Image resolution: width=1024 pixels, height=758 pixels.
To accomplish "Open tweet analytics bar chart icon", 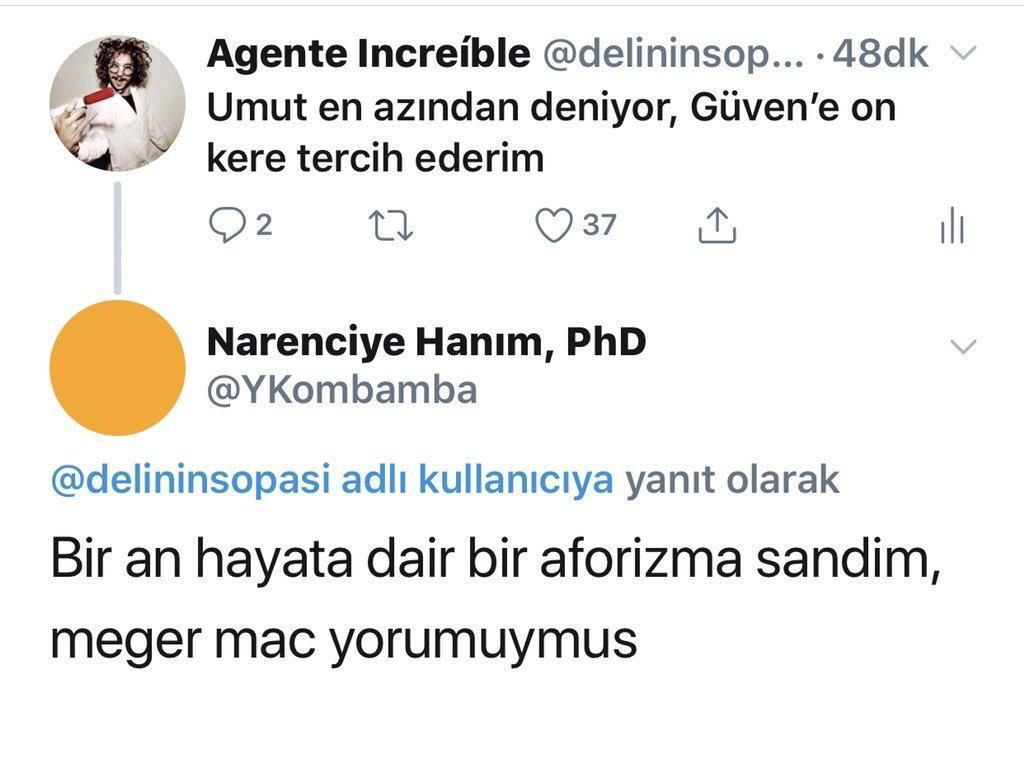I will 951,227.
